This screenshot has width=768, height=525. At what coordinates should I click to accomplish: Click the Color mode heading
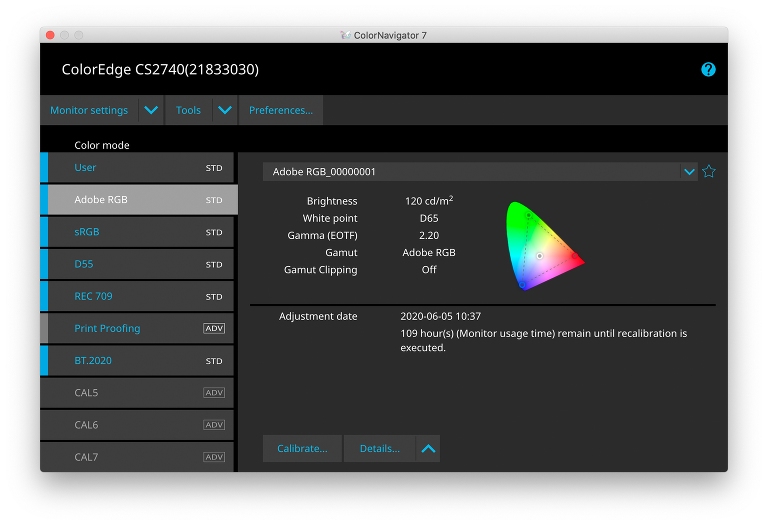(x=102, y=145)
